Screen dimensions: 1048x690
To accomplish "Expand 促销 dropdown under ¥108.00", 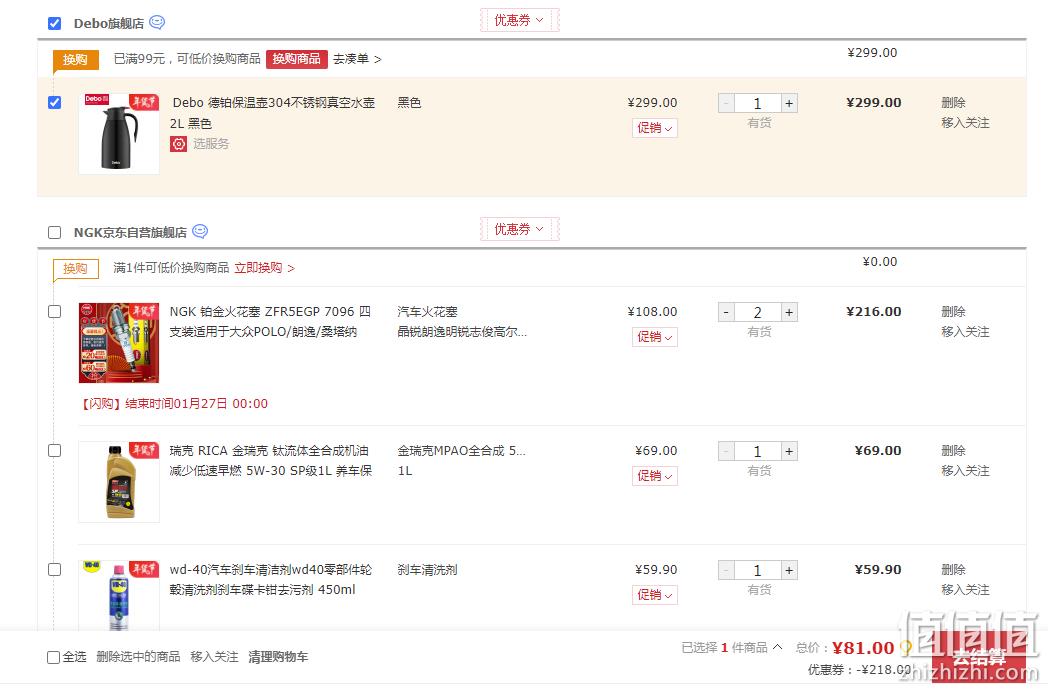I will [655, 337].
